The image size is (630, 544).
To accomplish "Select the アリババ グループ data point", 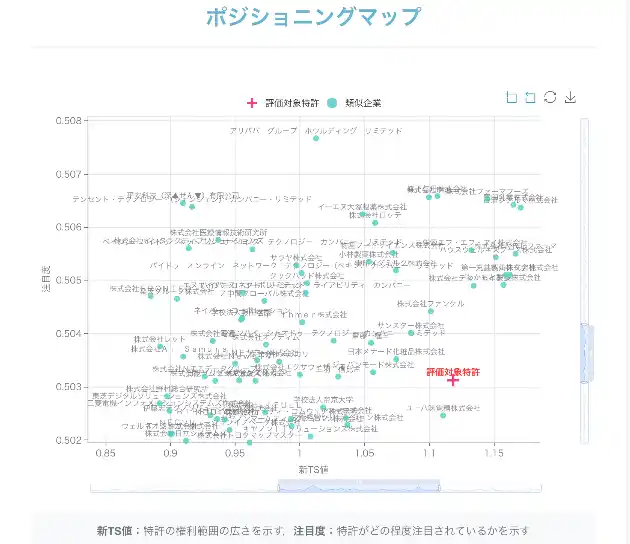I will click(316, 138).
